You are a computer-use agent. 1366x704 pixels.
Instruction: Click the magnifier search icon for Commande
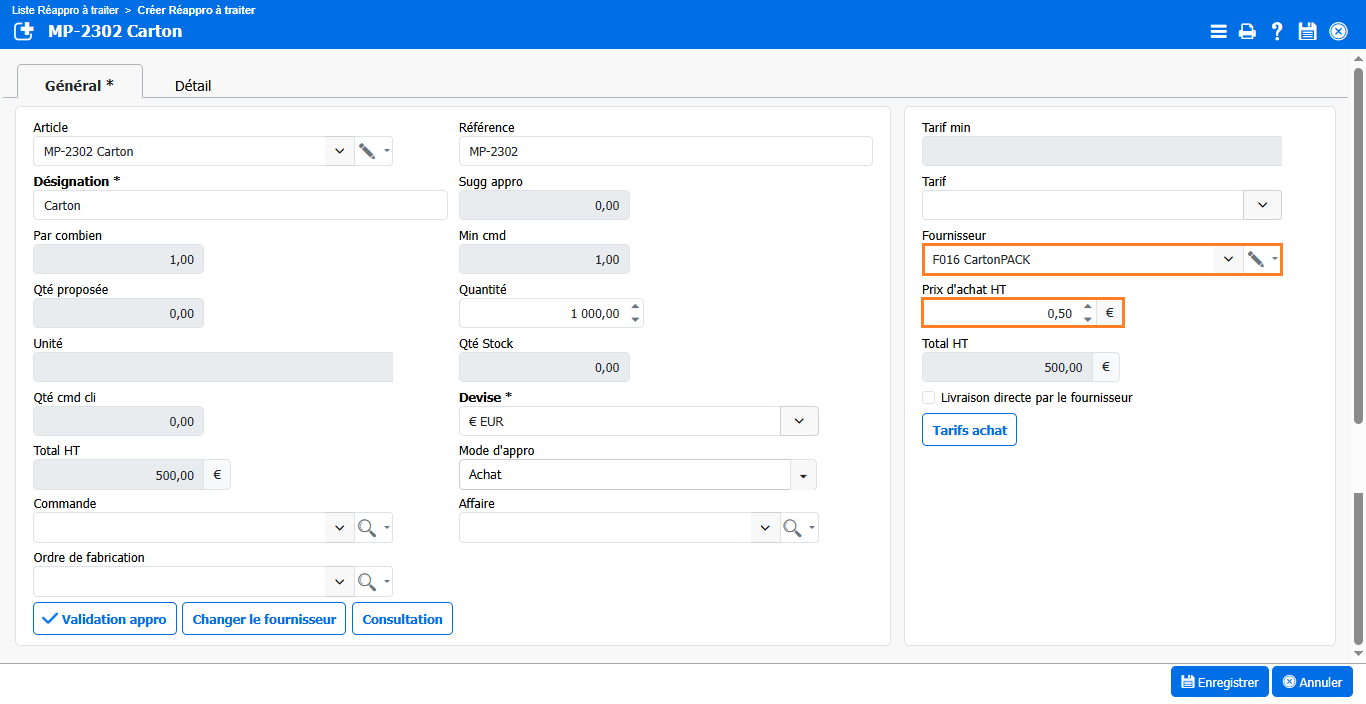click(x=367, y=528)
